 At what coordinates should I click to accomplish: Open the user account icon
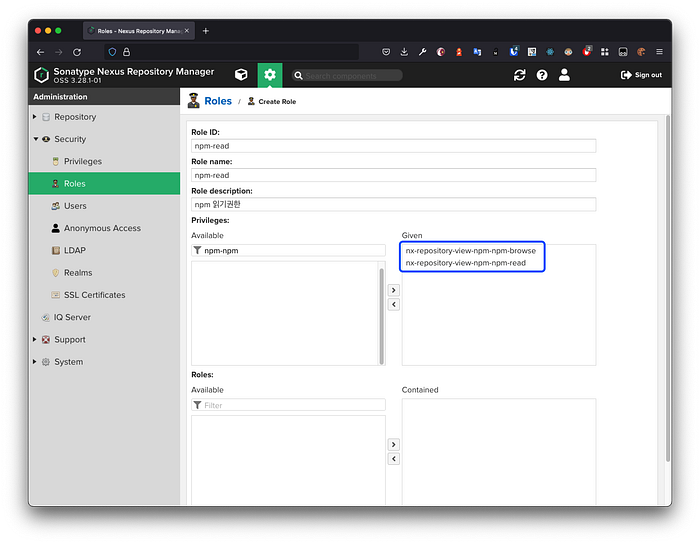(564, 75)
